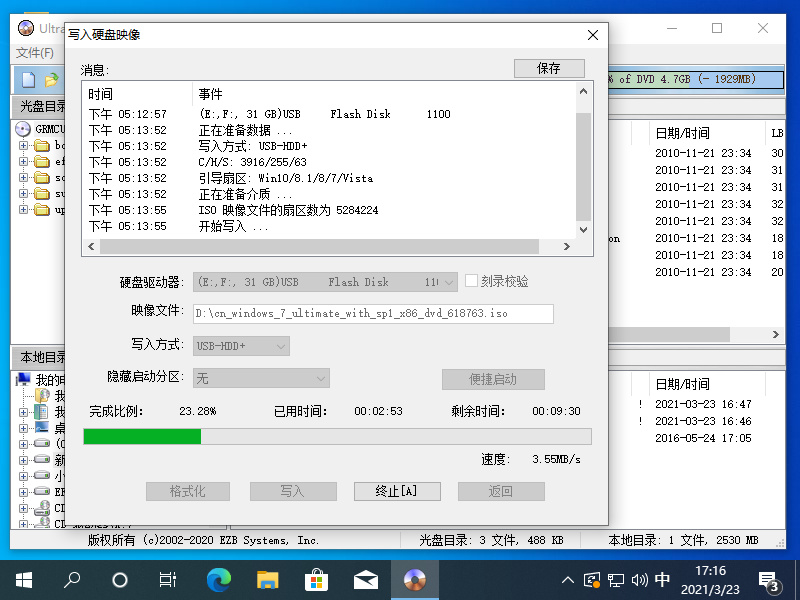The width and height of the screenshot is (800, 600).
Task: Open File Explorer from the taskbar
Action: [x=267, y=579]
